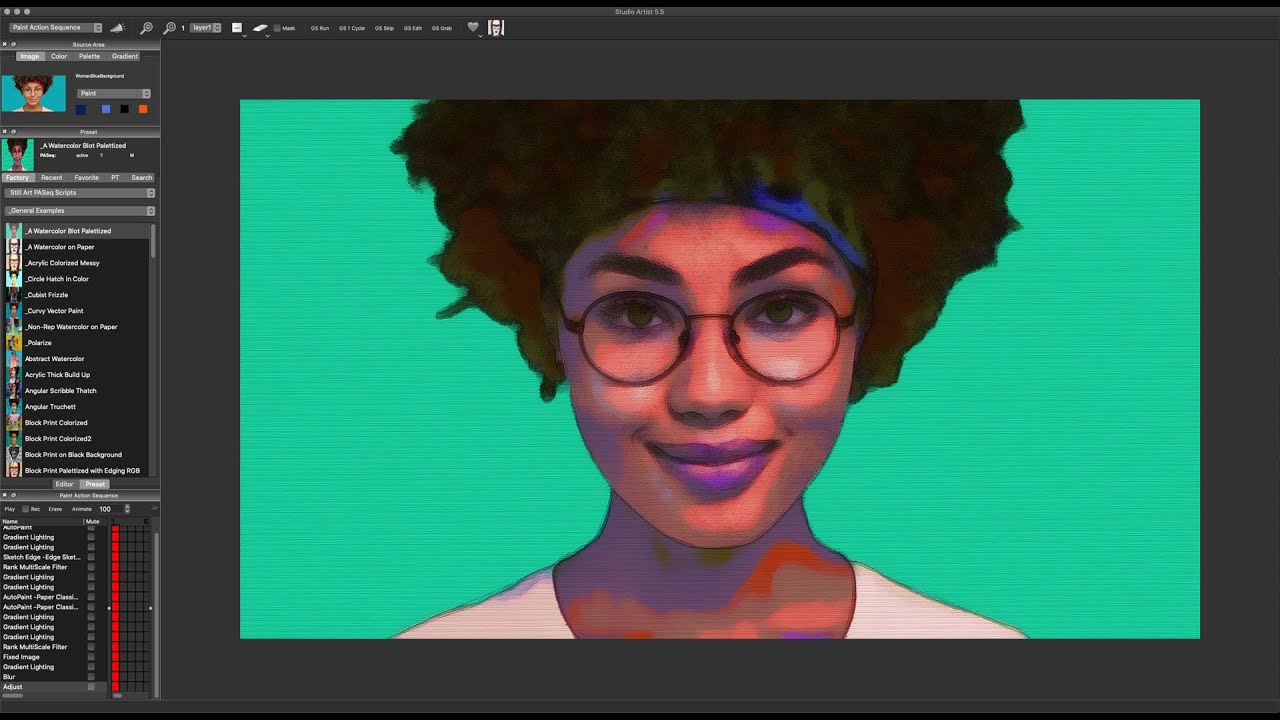Close the Paint Action Sequence panel X icon

[4, 495]
